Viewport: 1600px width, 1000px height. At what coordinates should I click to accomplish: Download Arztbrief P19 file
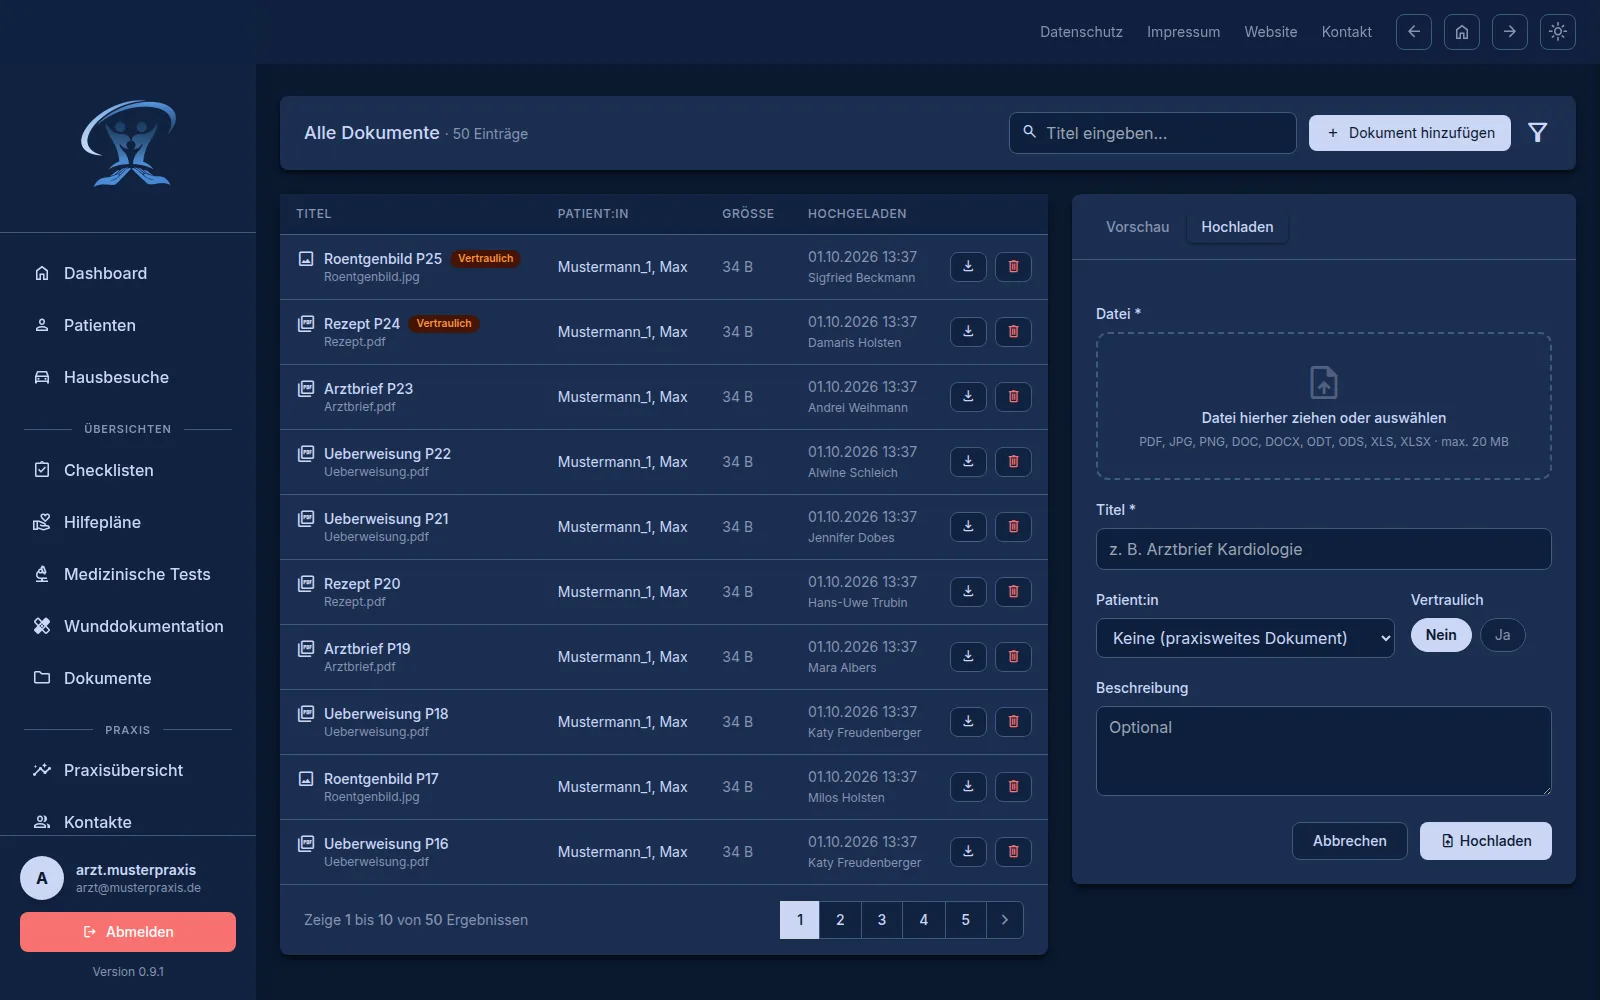pos(968,657)
